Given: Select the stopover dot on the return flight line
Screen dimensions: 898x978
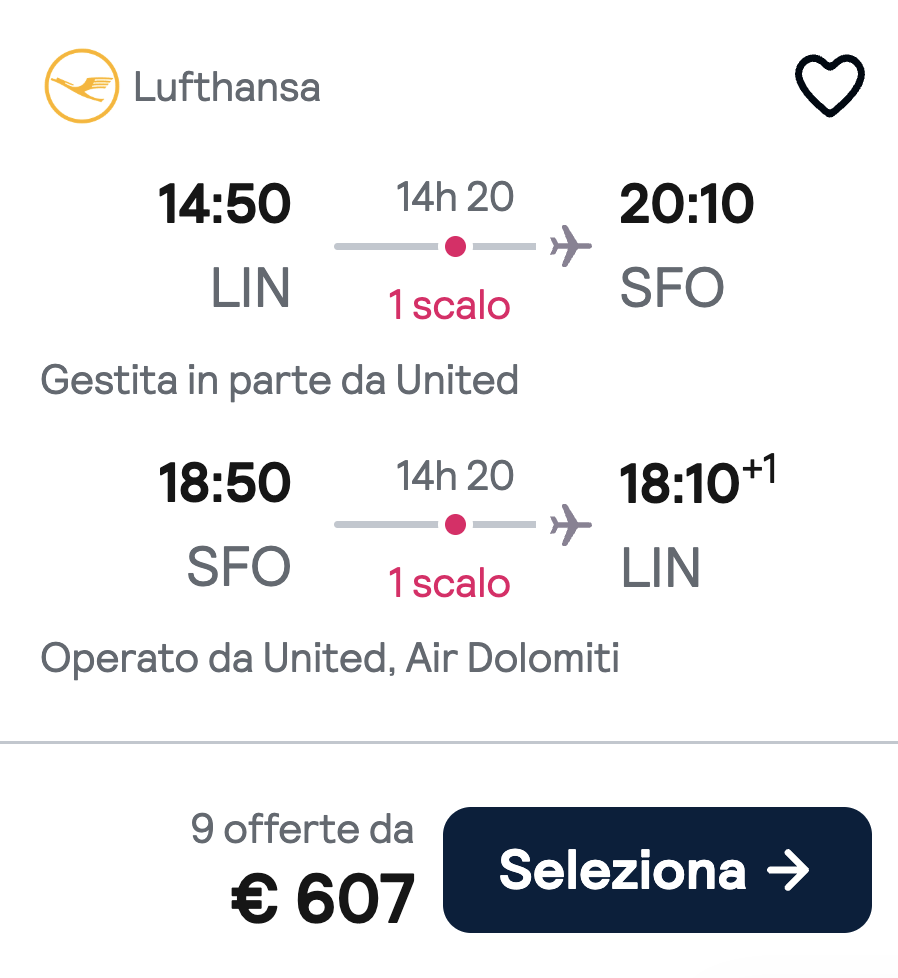Looking at the screenshot, I should coord(456,522).
